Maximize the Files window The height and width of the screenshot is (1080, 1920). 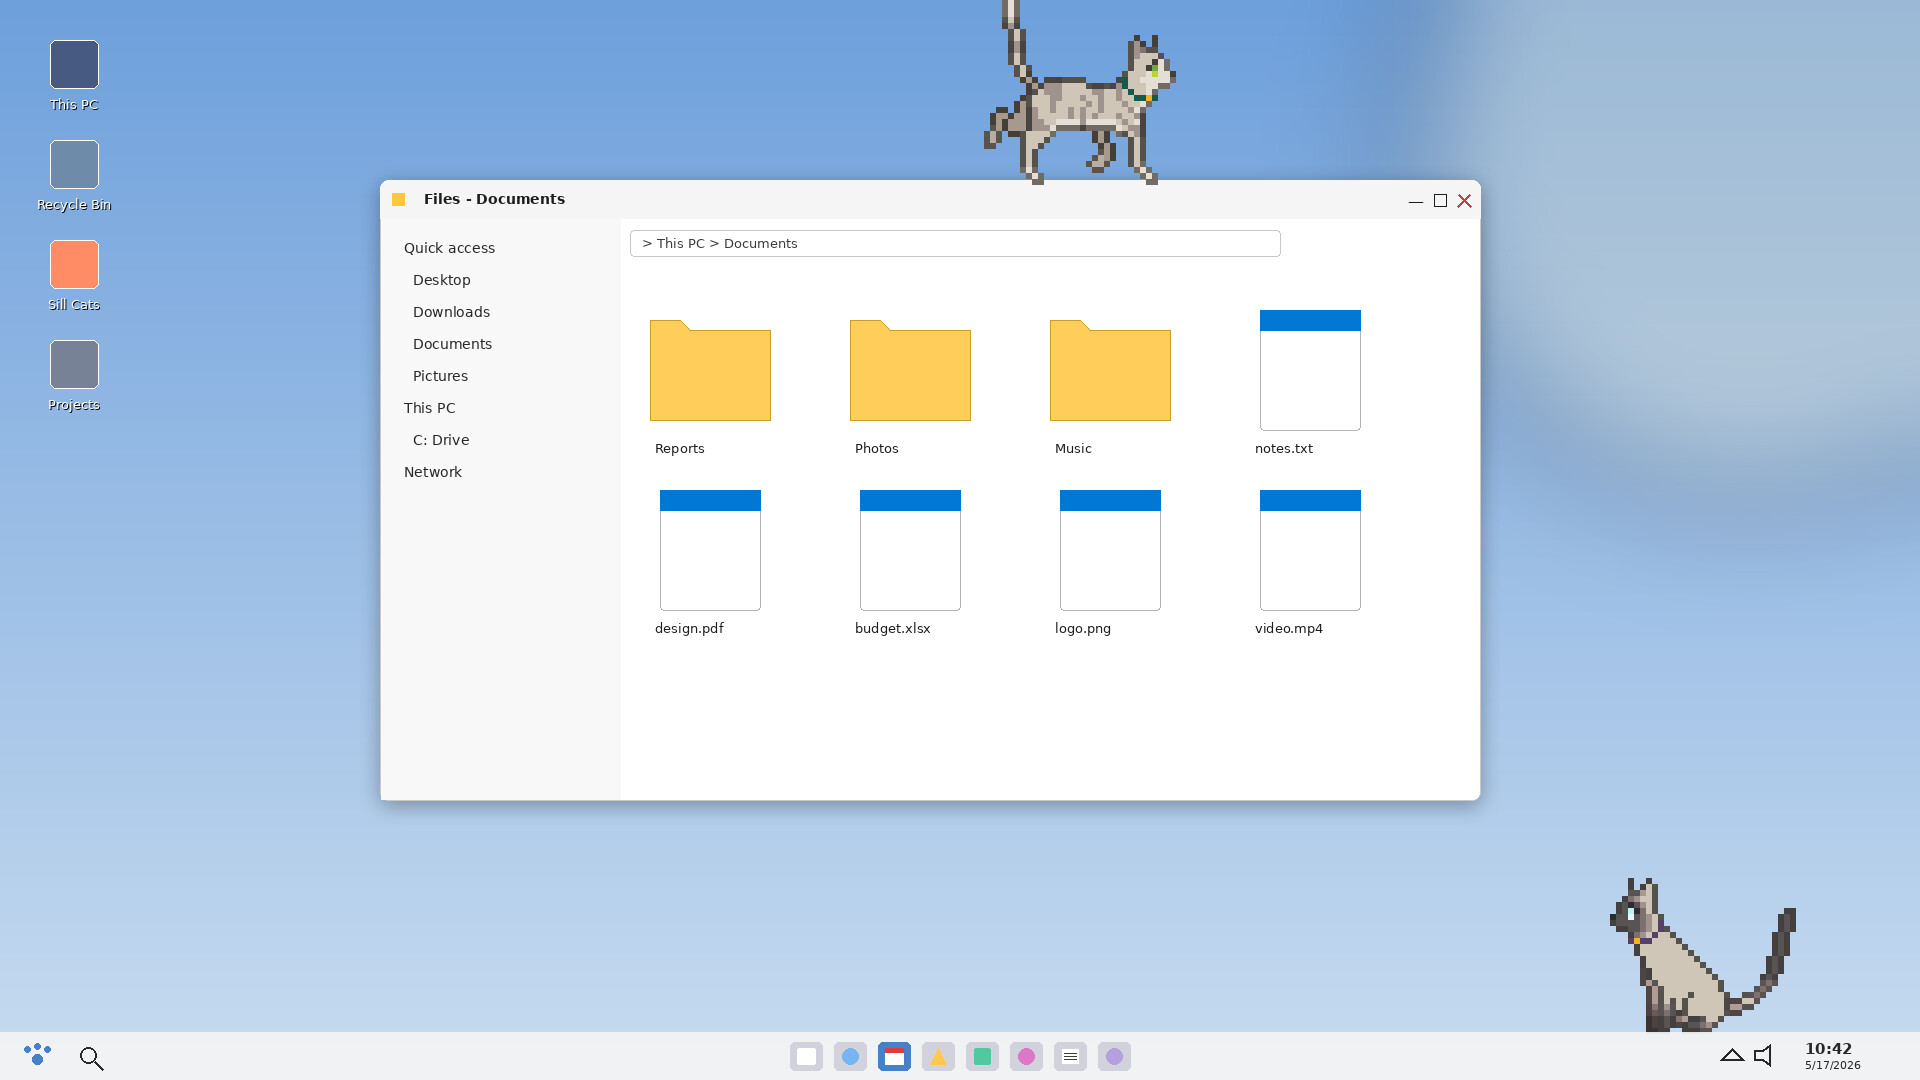tap(1440, 201)
